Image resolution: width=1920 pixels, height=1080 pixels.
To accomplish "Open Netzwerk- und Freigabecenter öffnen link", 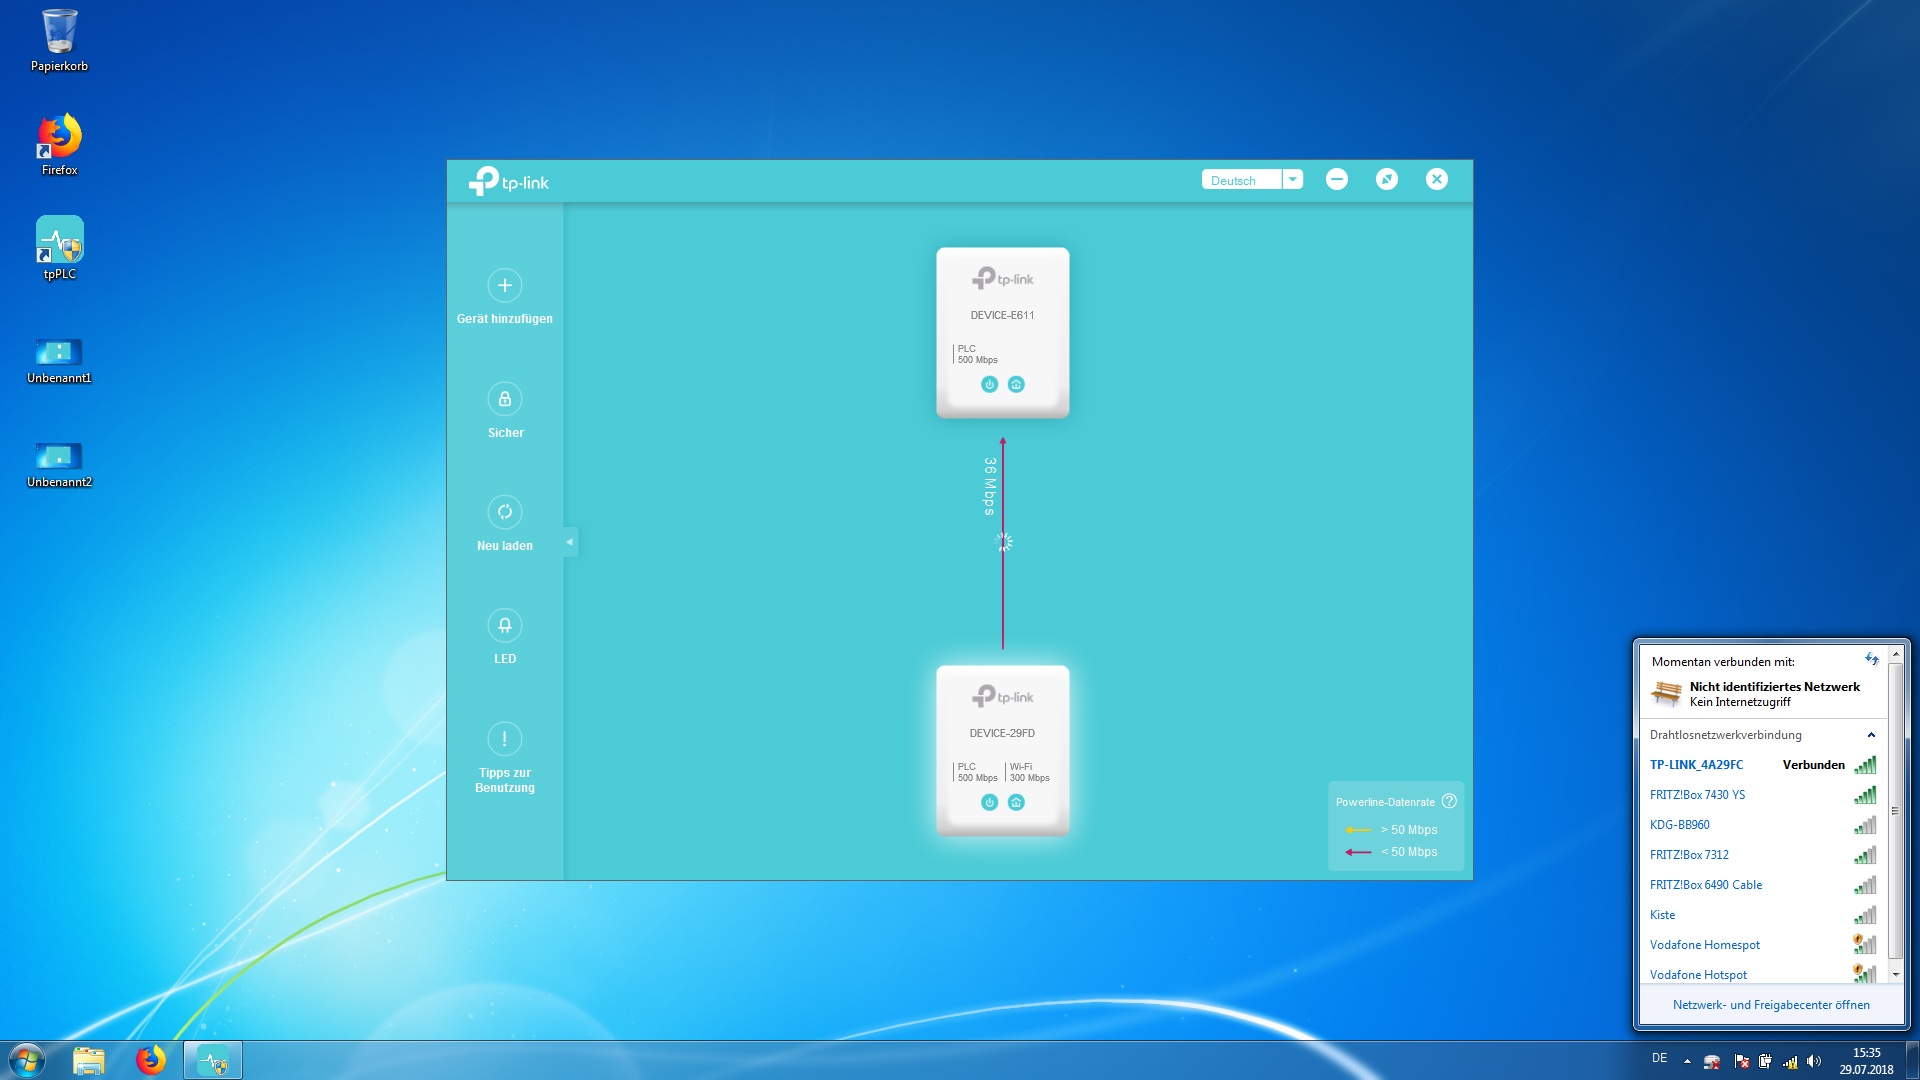I will pyautogui.click(x=1770, y=1005).
